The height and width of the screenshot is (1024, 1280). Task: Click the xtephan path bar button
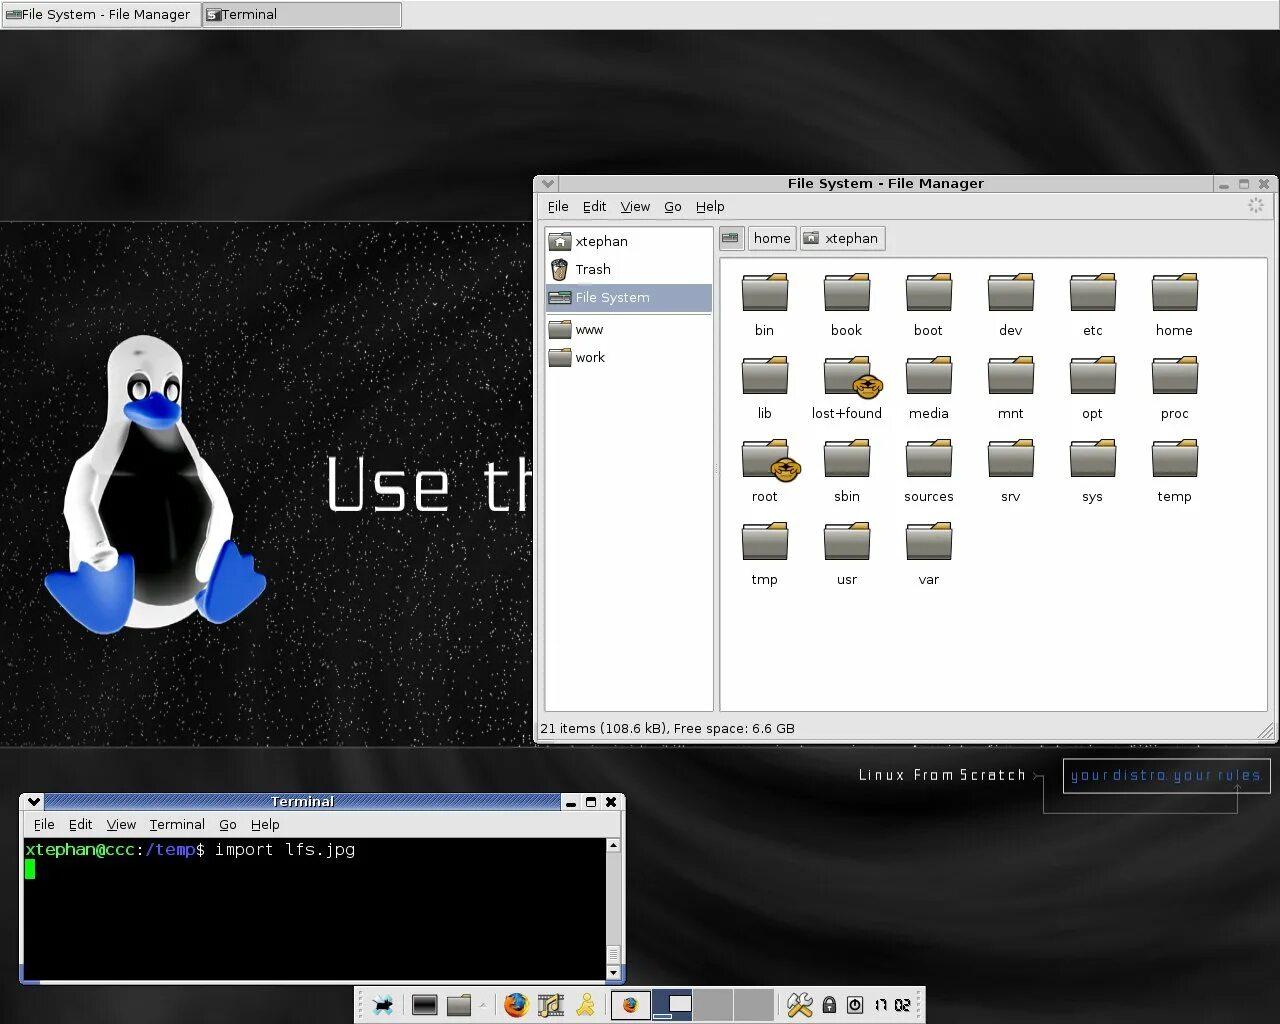point(842,238)
